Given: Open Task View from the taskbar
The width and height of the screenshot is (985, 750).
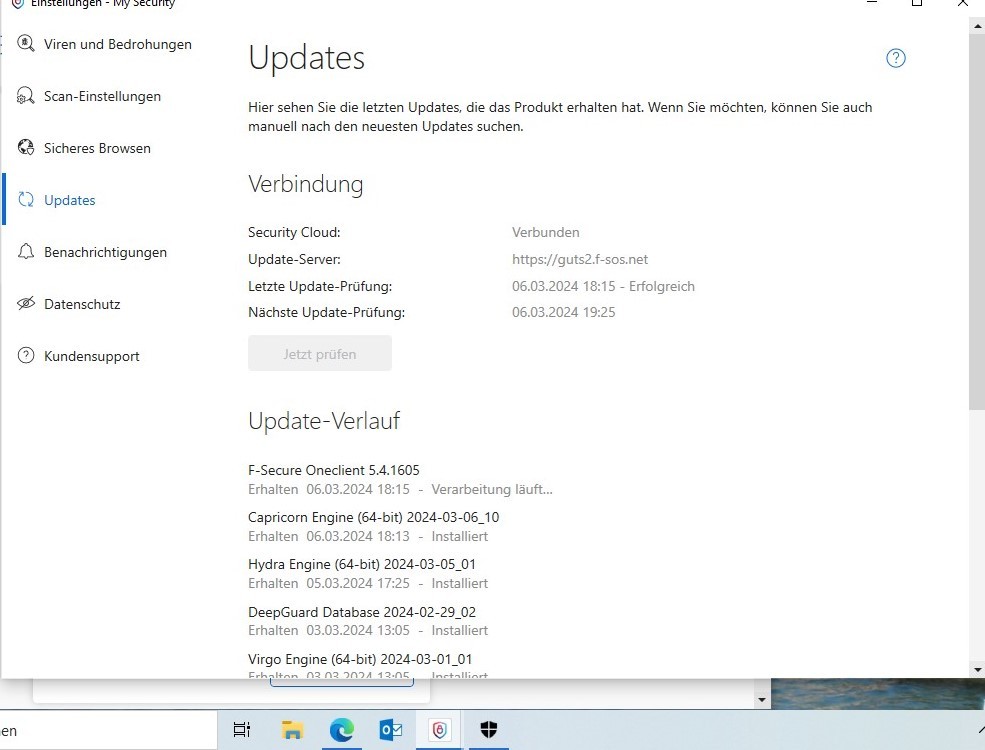Looking at the screenshot, I should (242, 731).
